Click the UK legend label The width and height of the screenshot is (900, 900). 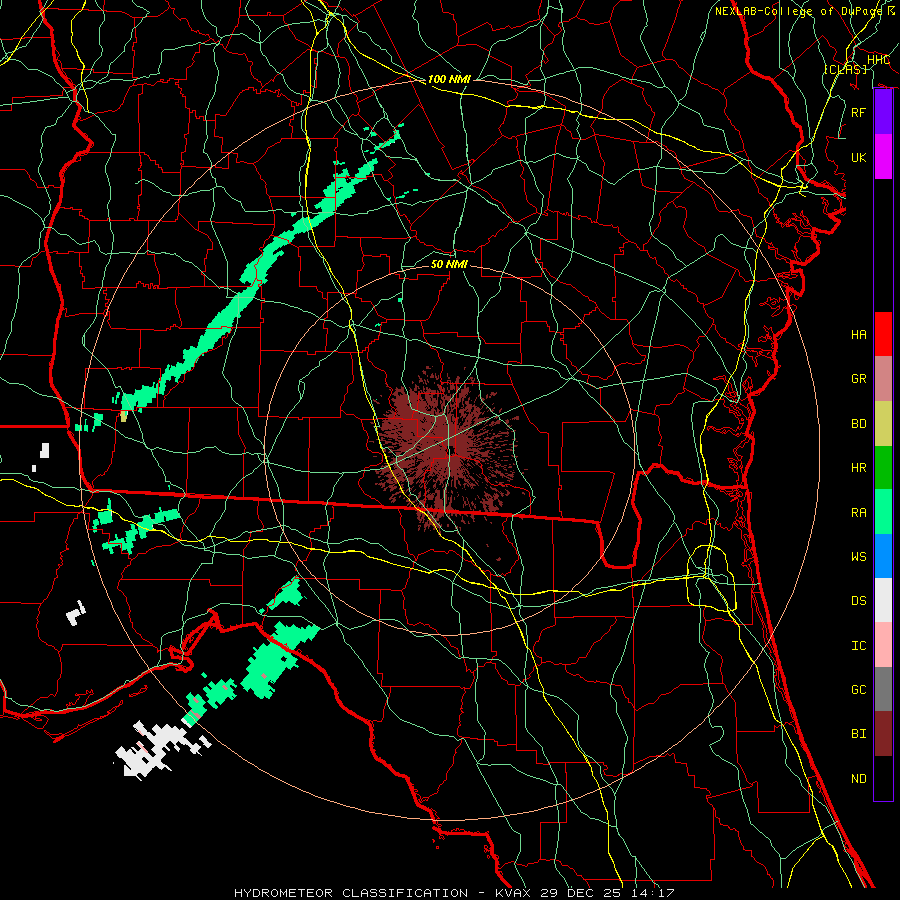coord(858,157)
